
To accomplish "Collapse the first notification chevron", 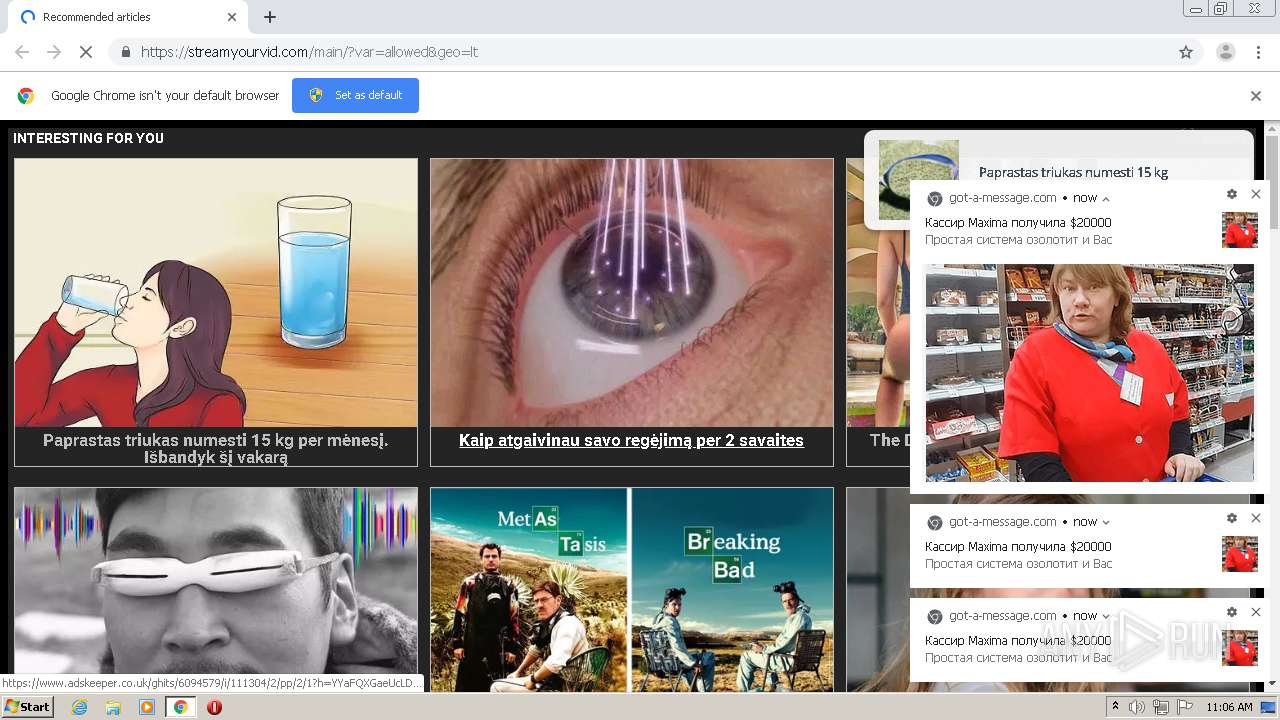I will point(1106,198).
